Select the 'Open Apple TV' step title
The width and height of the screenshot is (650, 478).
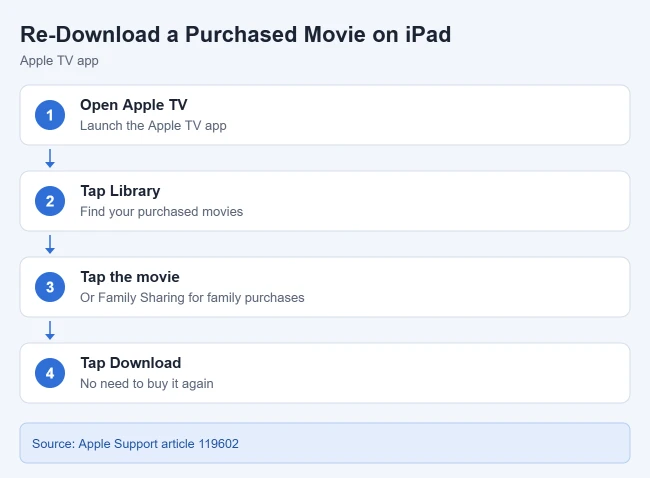(133, 105)
